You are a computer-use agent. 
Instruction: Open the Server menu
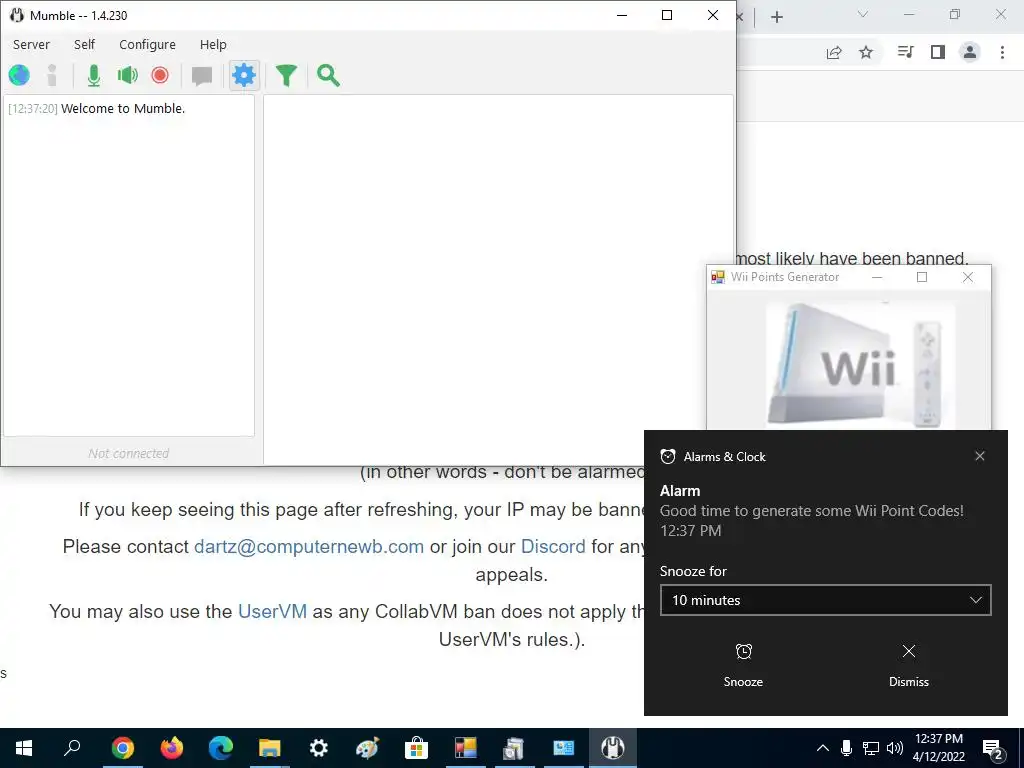31,44
